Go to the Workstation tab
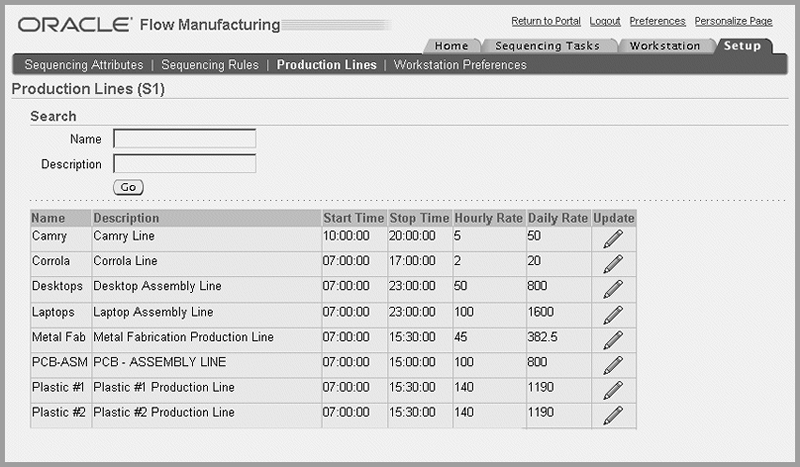 [665, 46]
